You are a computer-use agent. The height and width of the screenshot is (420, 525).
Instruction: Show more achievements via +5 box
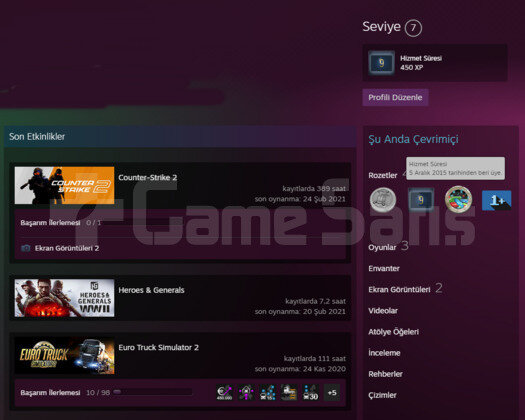click(x=332, y=392)
